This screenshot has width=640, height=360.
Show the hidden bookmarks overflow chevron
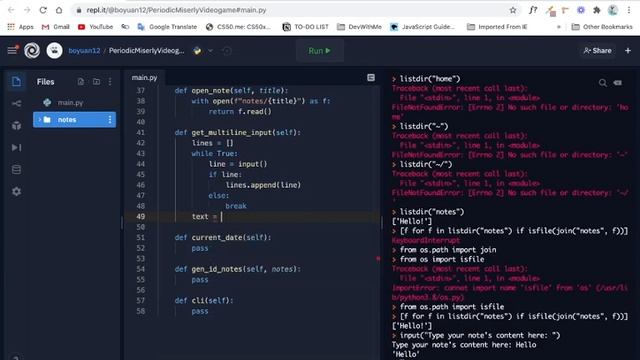[559, 27]
